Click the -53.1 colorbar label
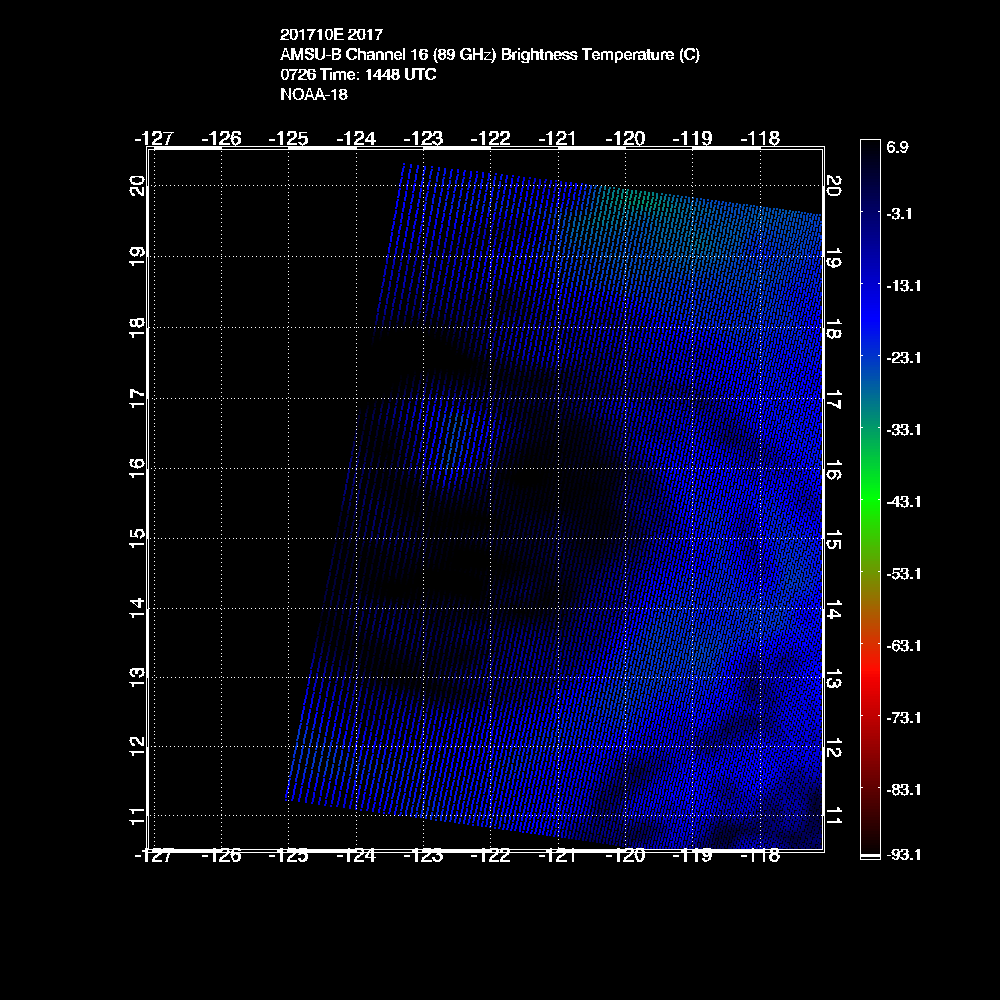 904,574
